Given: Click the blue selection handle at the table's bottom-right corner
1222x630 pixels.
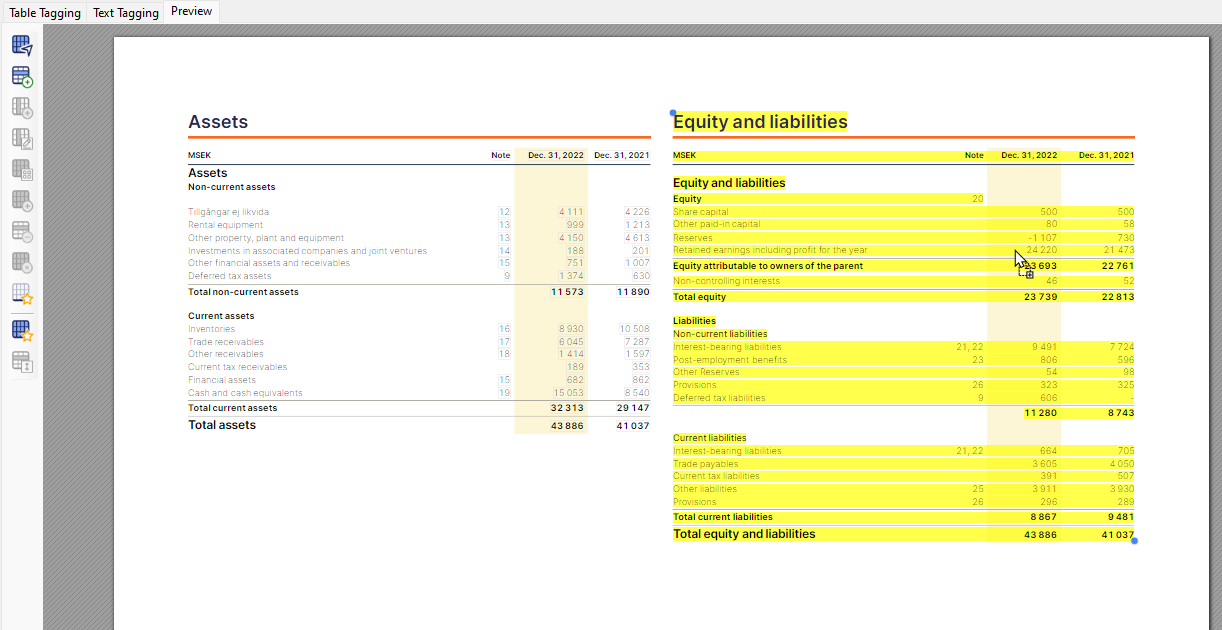Looking at the screenshot, I should [1134, 541].
